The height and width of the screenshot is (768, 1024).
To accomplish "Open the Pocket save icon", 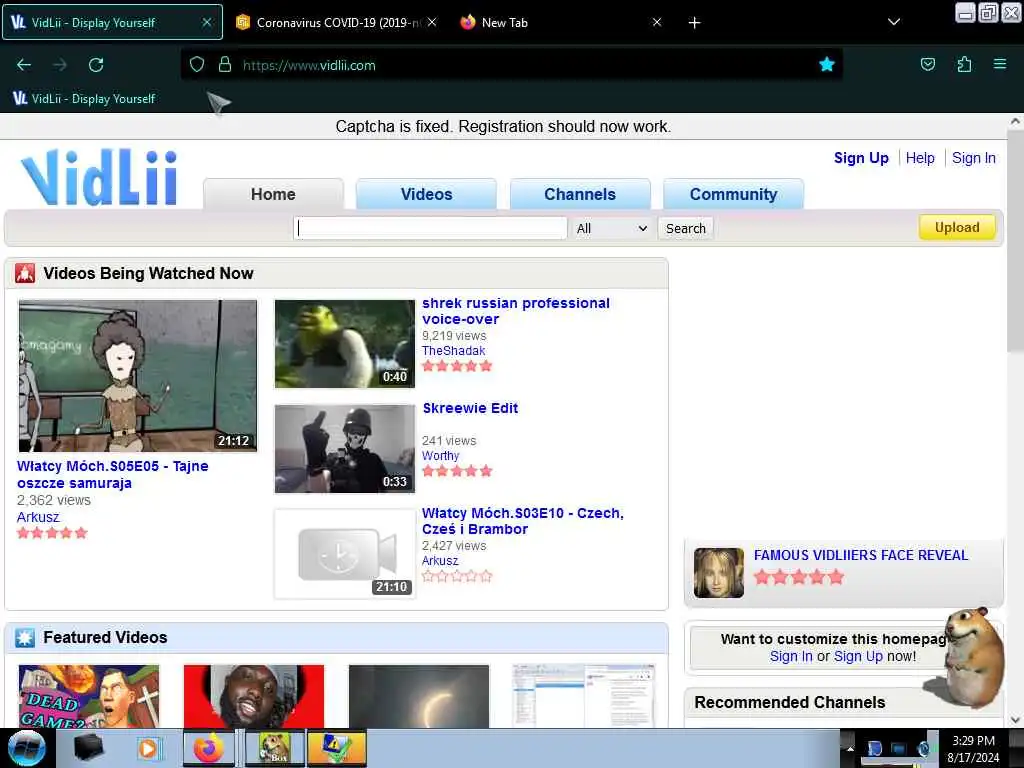I will [927, 64].
